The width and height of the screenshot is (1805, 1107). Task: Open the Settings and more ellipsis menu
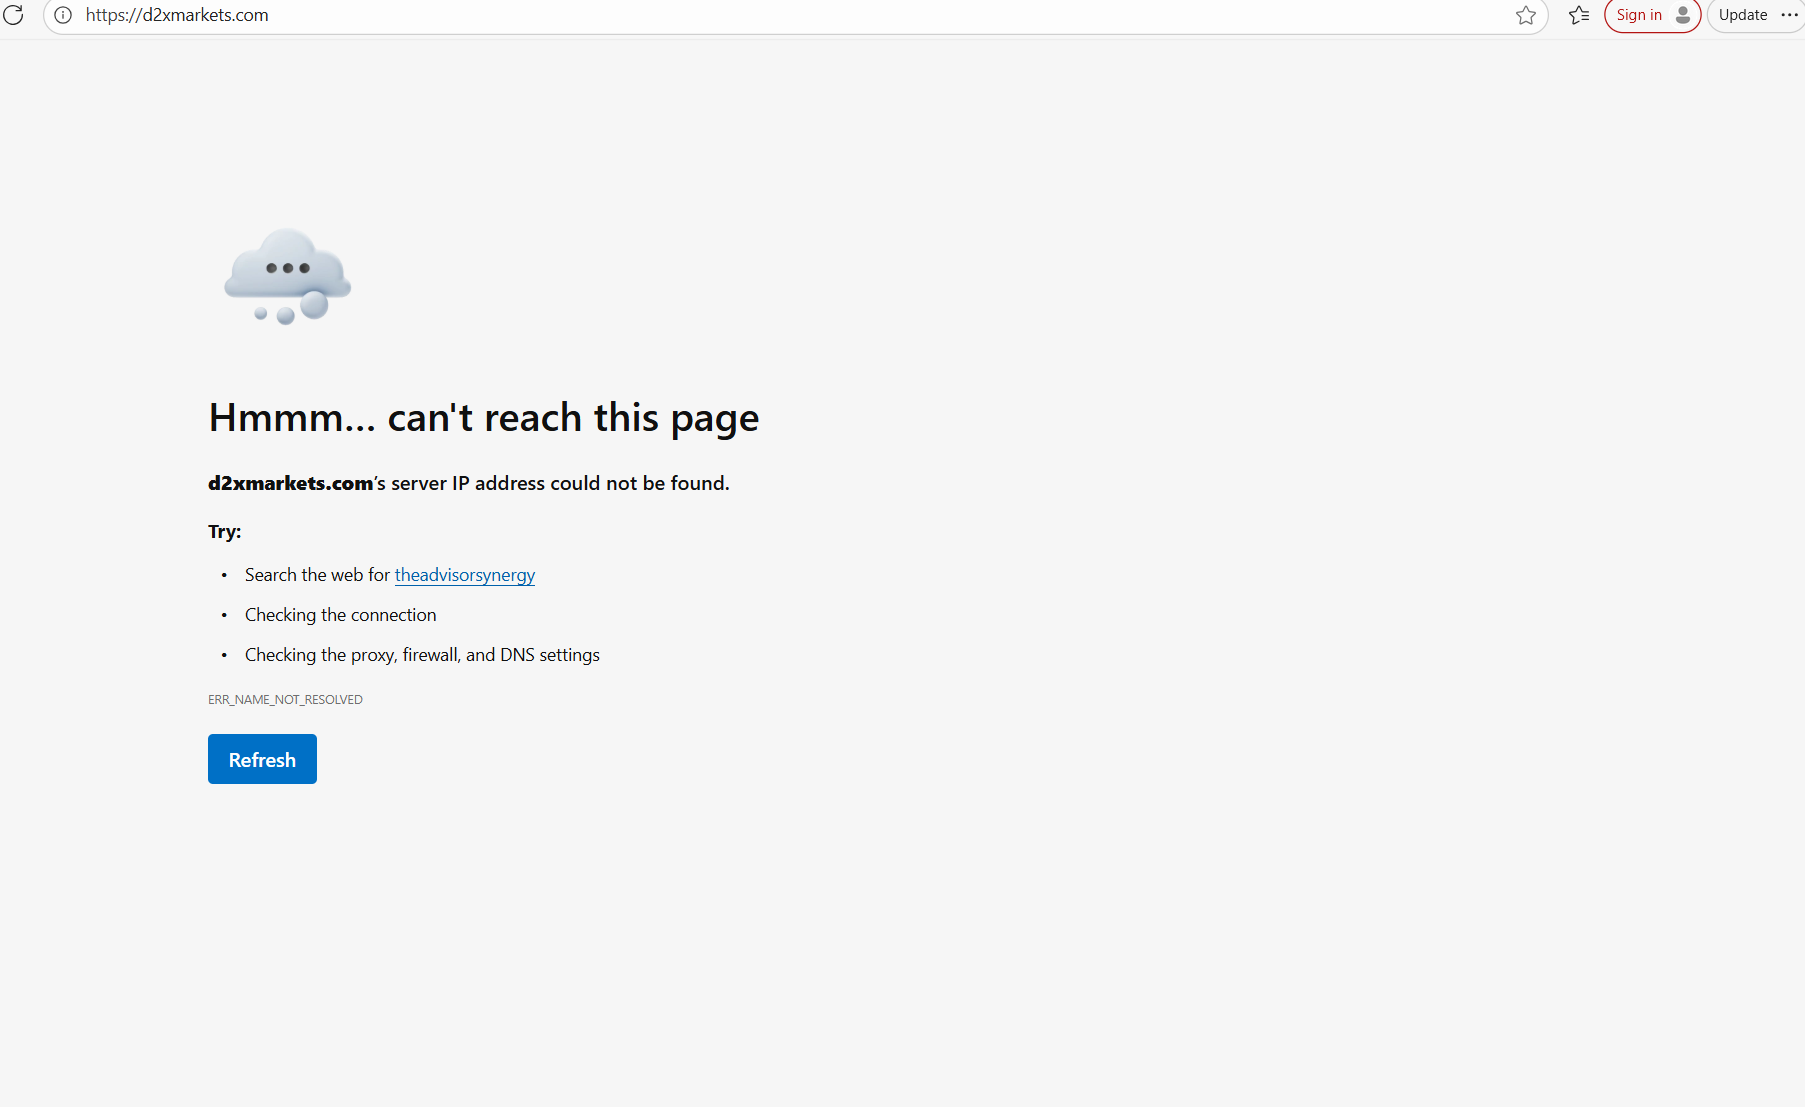click(1789, 15)
